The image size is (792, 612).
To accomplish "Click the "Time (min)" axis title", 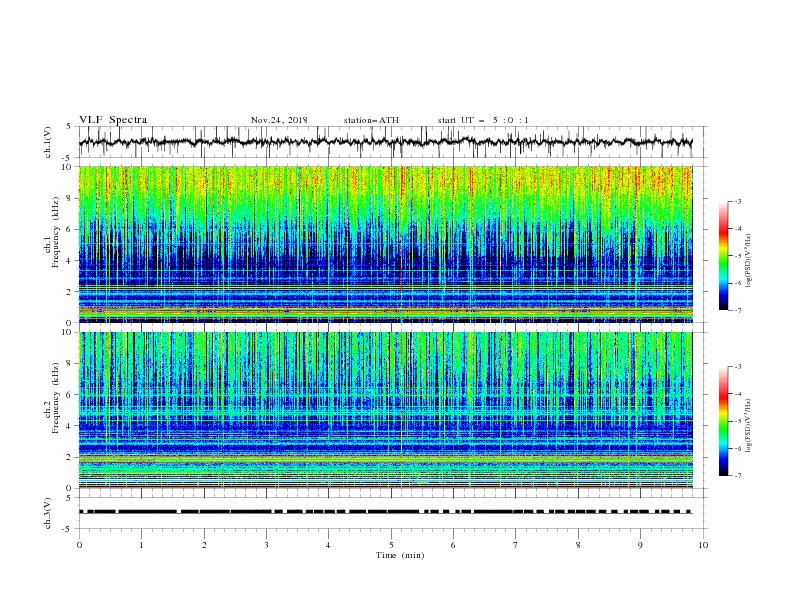I will click(400, 555).
